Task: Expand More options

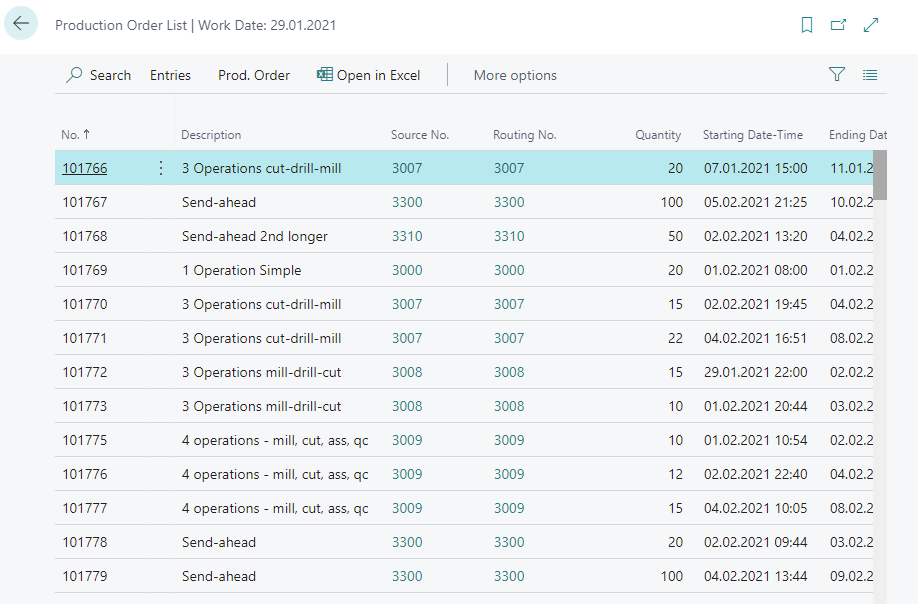Action: [515, 75]
